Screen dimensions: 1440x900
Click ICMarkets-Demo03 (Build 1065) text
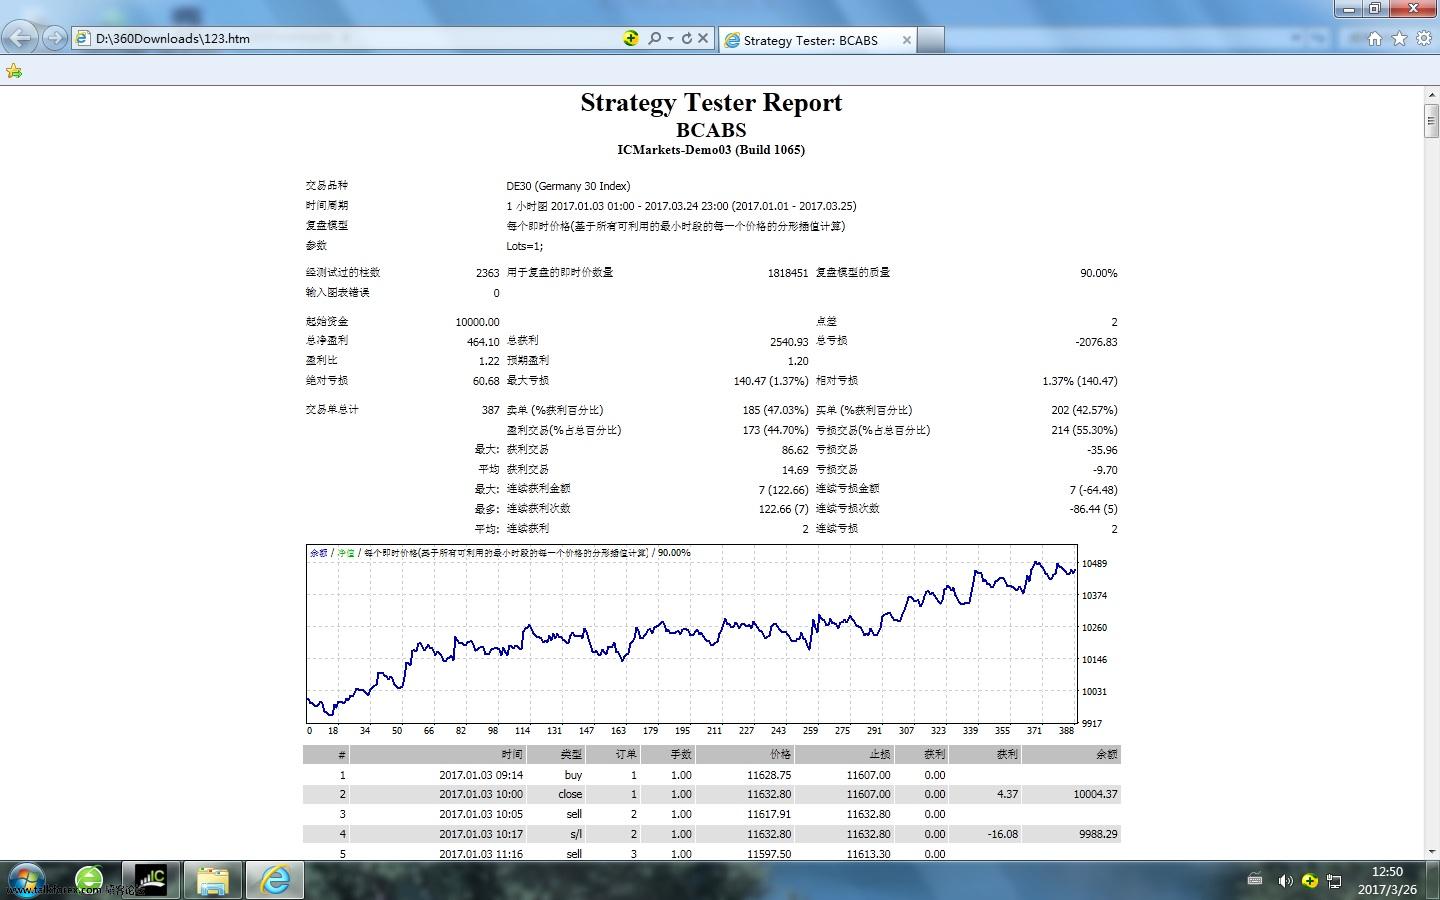click(x=711, y=150)
